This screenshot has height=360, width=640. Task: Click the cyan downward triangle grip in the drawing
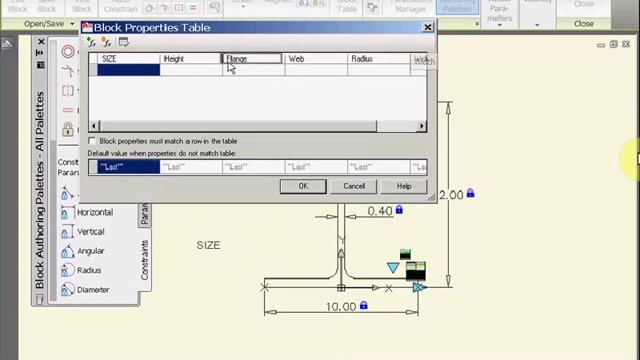(x=393, y=268)
